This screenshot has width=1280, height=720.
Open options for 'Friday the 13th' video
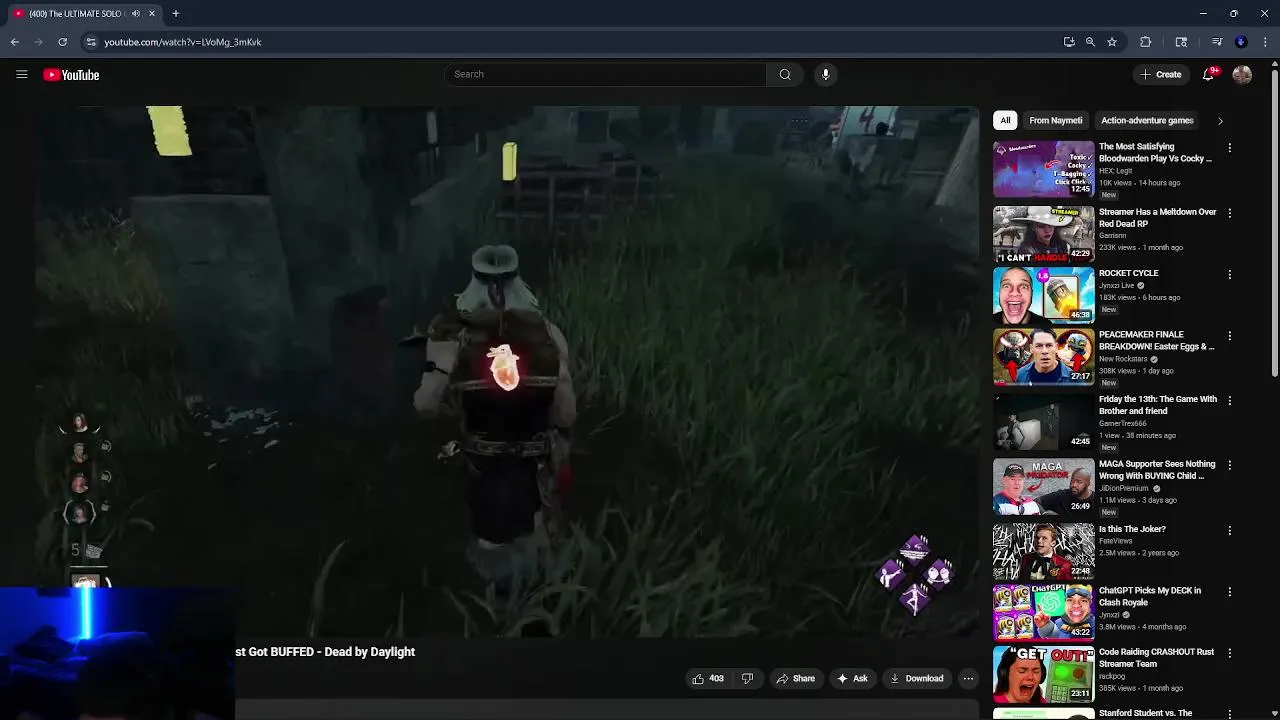click(x=1229, y=400)
